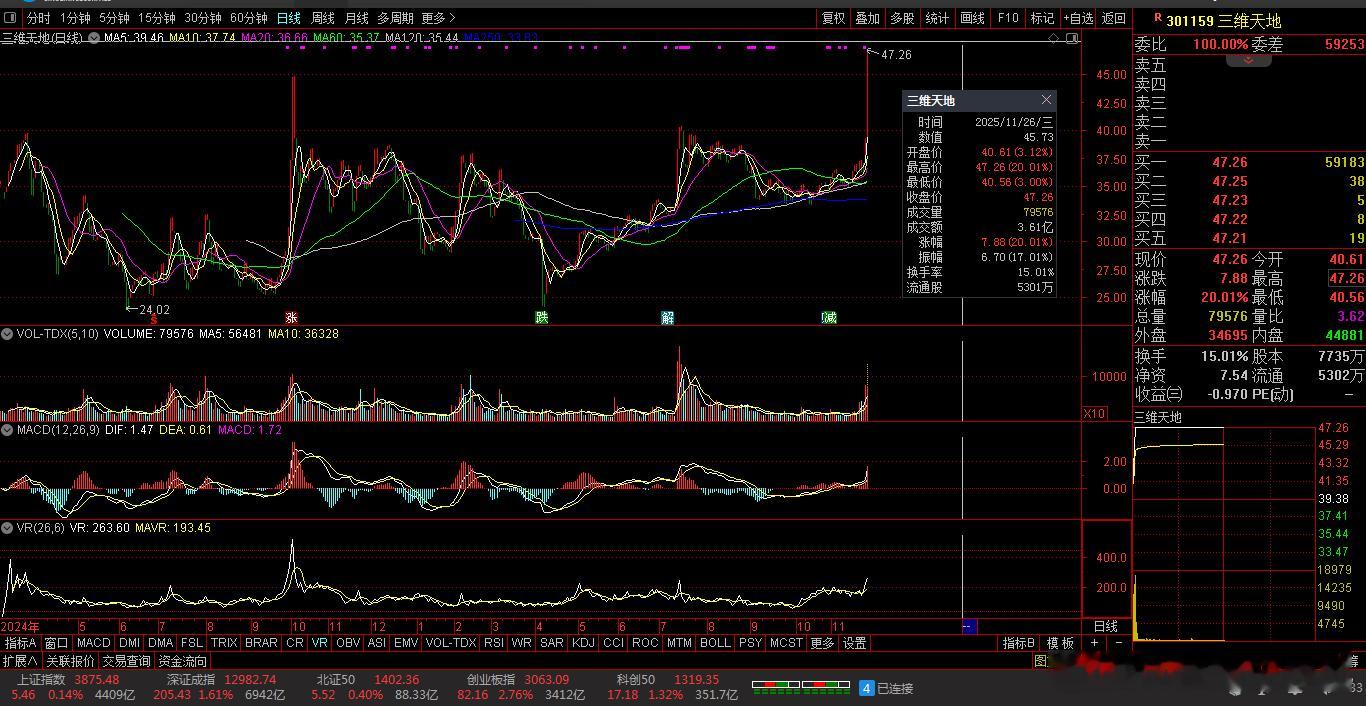Viewport: 1366px width, 706px height.
Task: Click the layout icon left of 分时
Action: (x=10, y=18)
